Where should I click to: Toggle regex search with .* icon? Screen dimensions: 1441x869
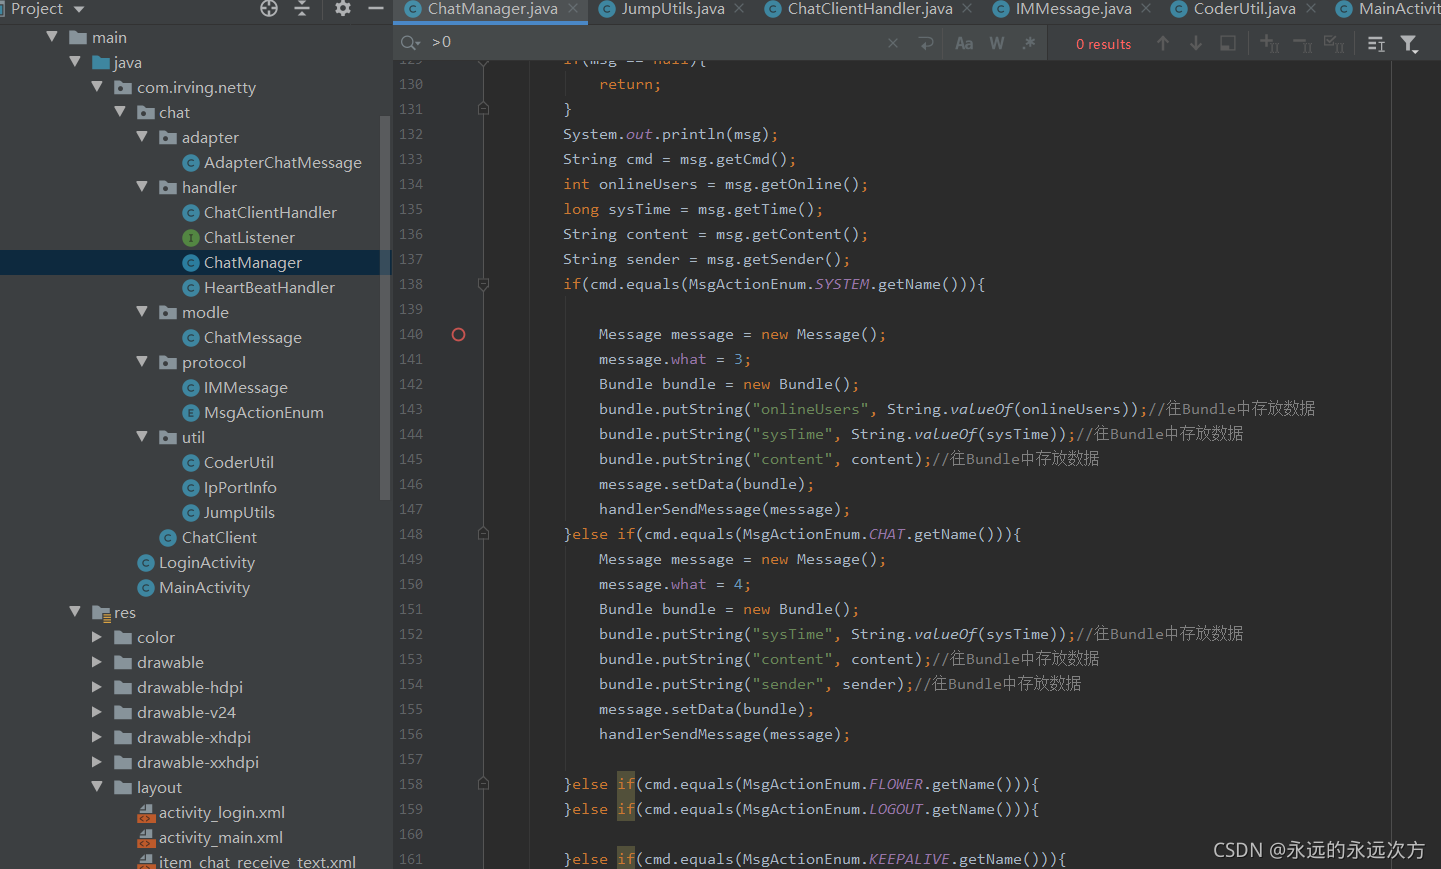click(x=1029, y=43)
